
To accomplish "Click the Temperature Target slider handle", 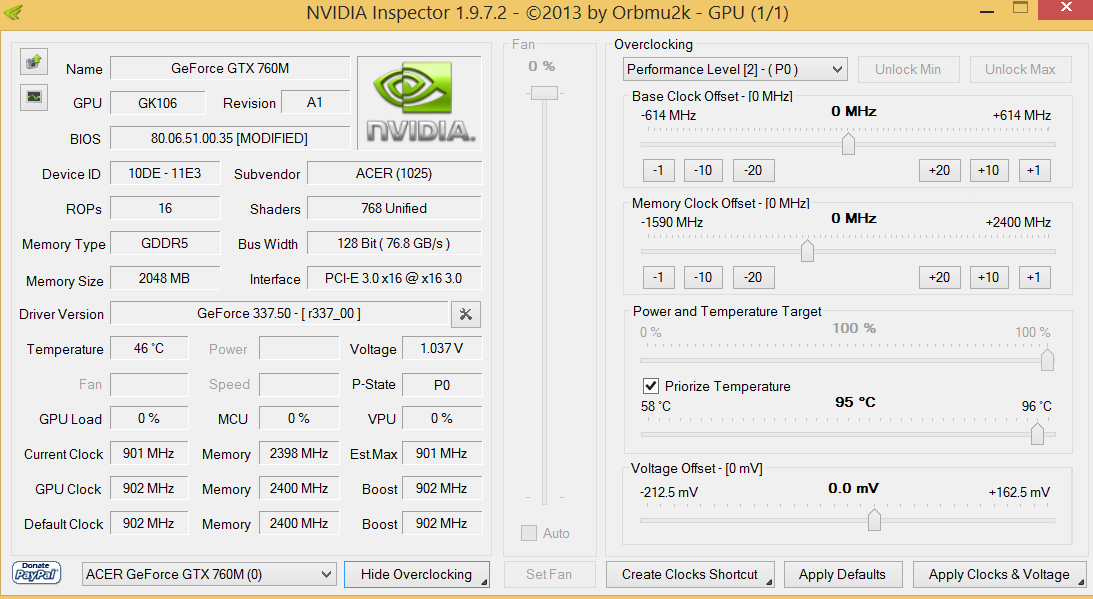I will [x=1037, y=434].
